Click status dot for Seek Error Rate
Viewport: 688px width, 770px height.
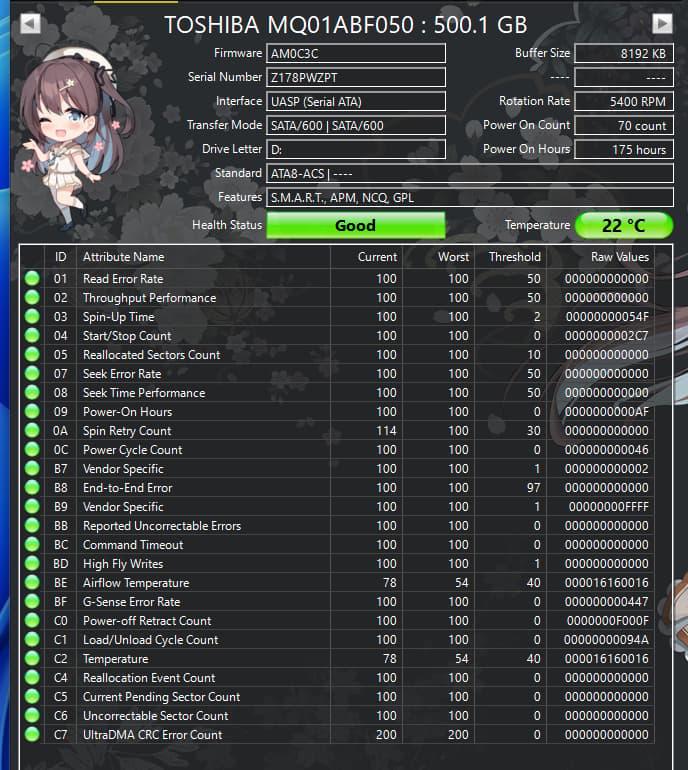pyautogui.click(x=32, y=374)
